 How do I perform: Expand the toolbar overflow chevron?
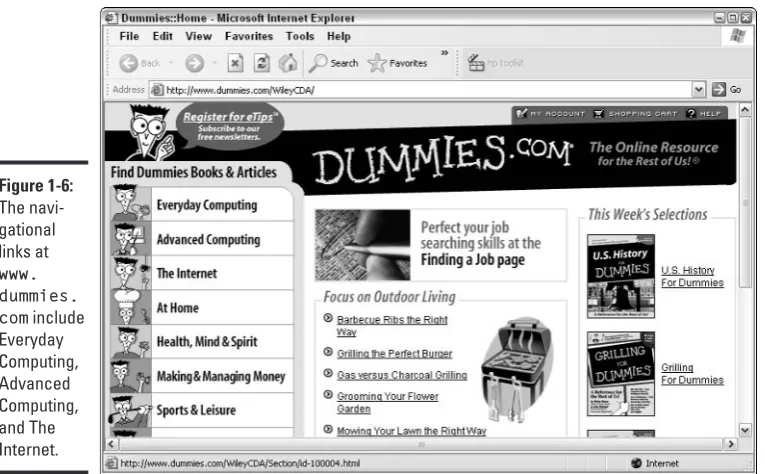point(444,53)
